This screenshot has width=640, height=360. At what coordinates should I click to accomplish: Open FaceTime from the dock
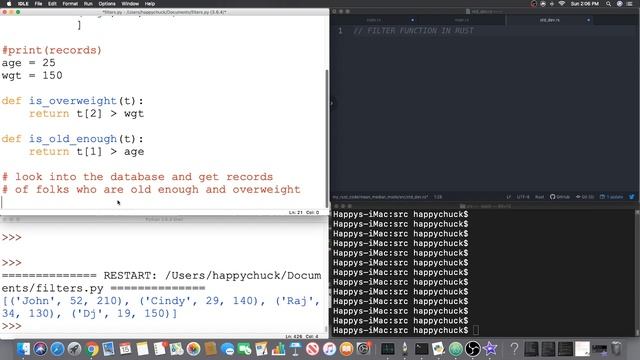(244, 349)
